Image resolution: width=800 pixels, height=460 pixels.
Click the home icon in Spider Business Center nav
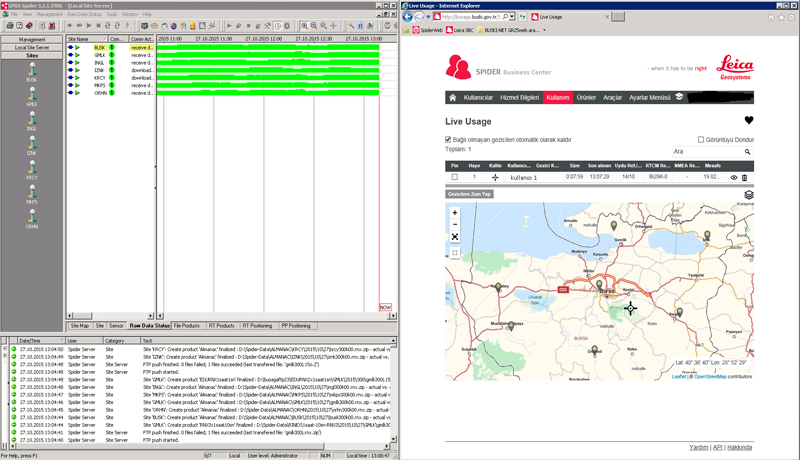click(453, 97)
